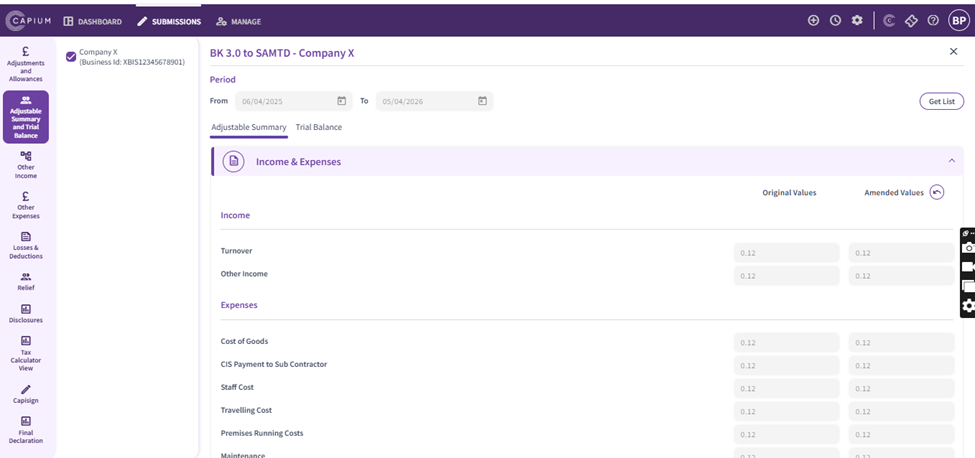The image size is (975, 458).
Task: Open the To date calendar picker
Action: [x=482, y=101]
